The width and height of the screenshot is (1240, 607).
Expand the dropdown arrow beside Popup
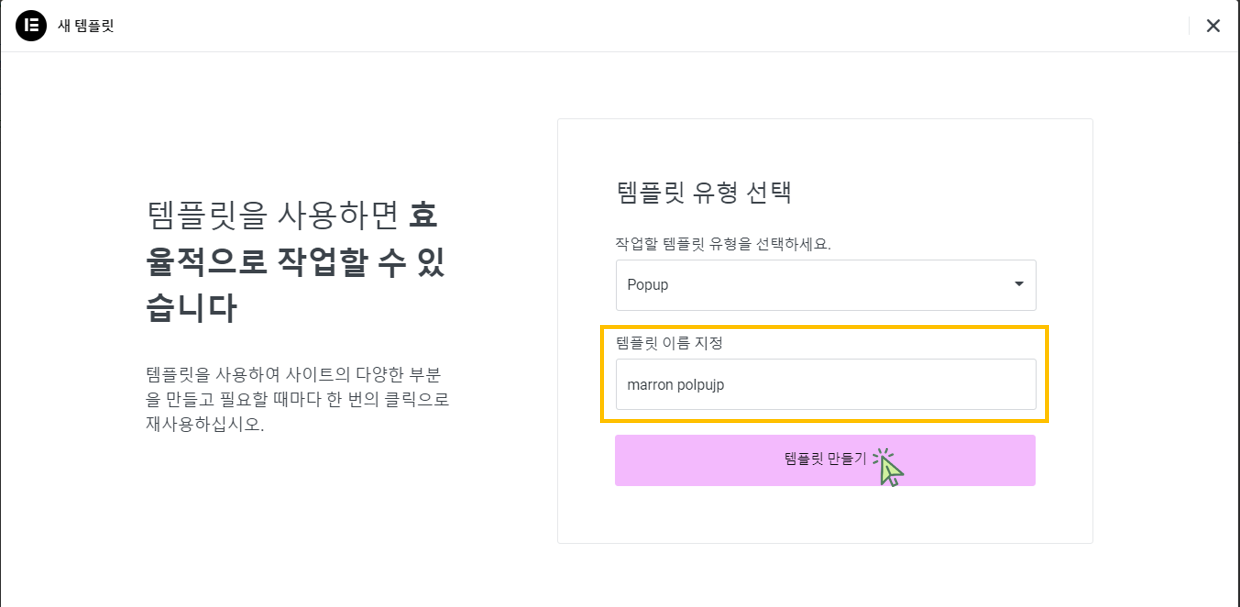pos(1019,284)
